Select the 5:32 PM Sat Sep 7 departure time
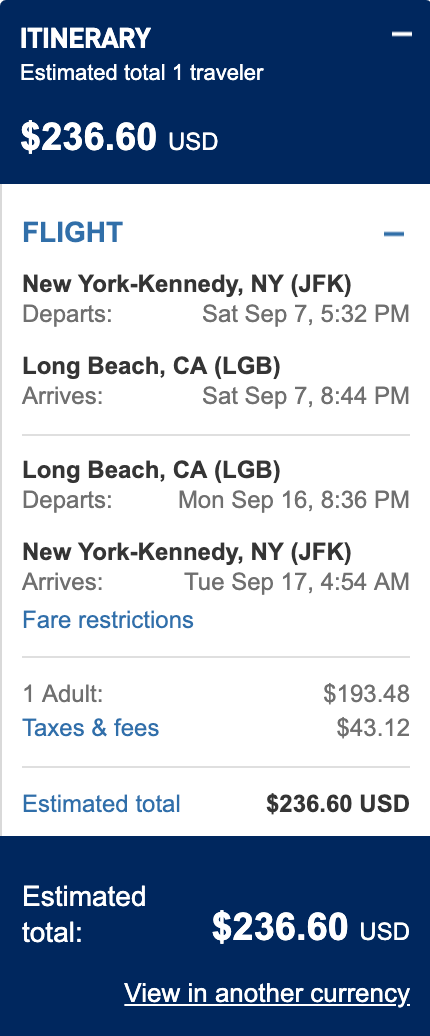The image size is (430, 1036). (306, 314)
